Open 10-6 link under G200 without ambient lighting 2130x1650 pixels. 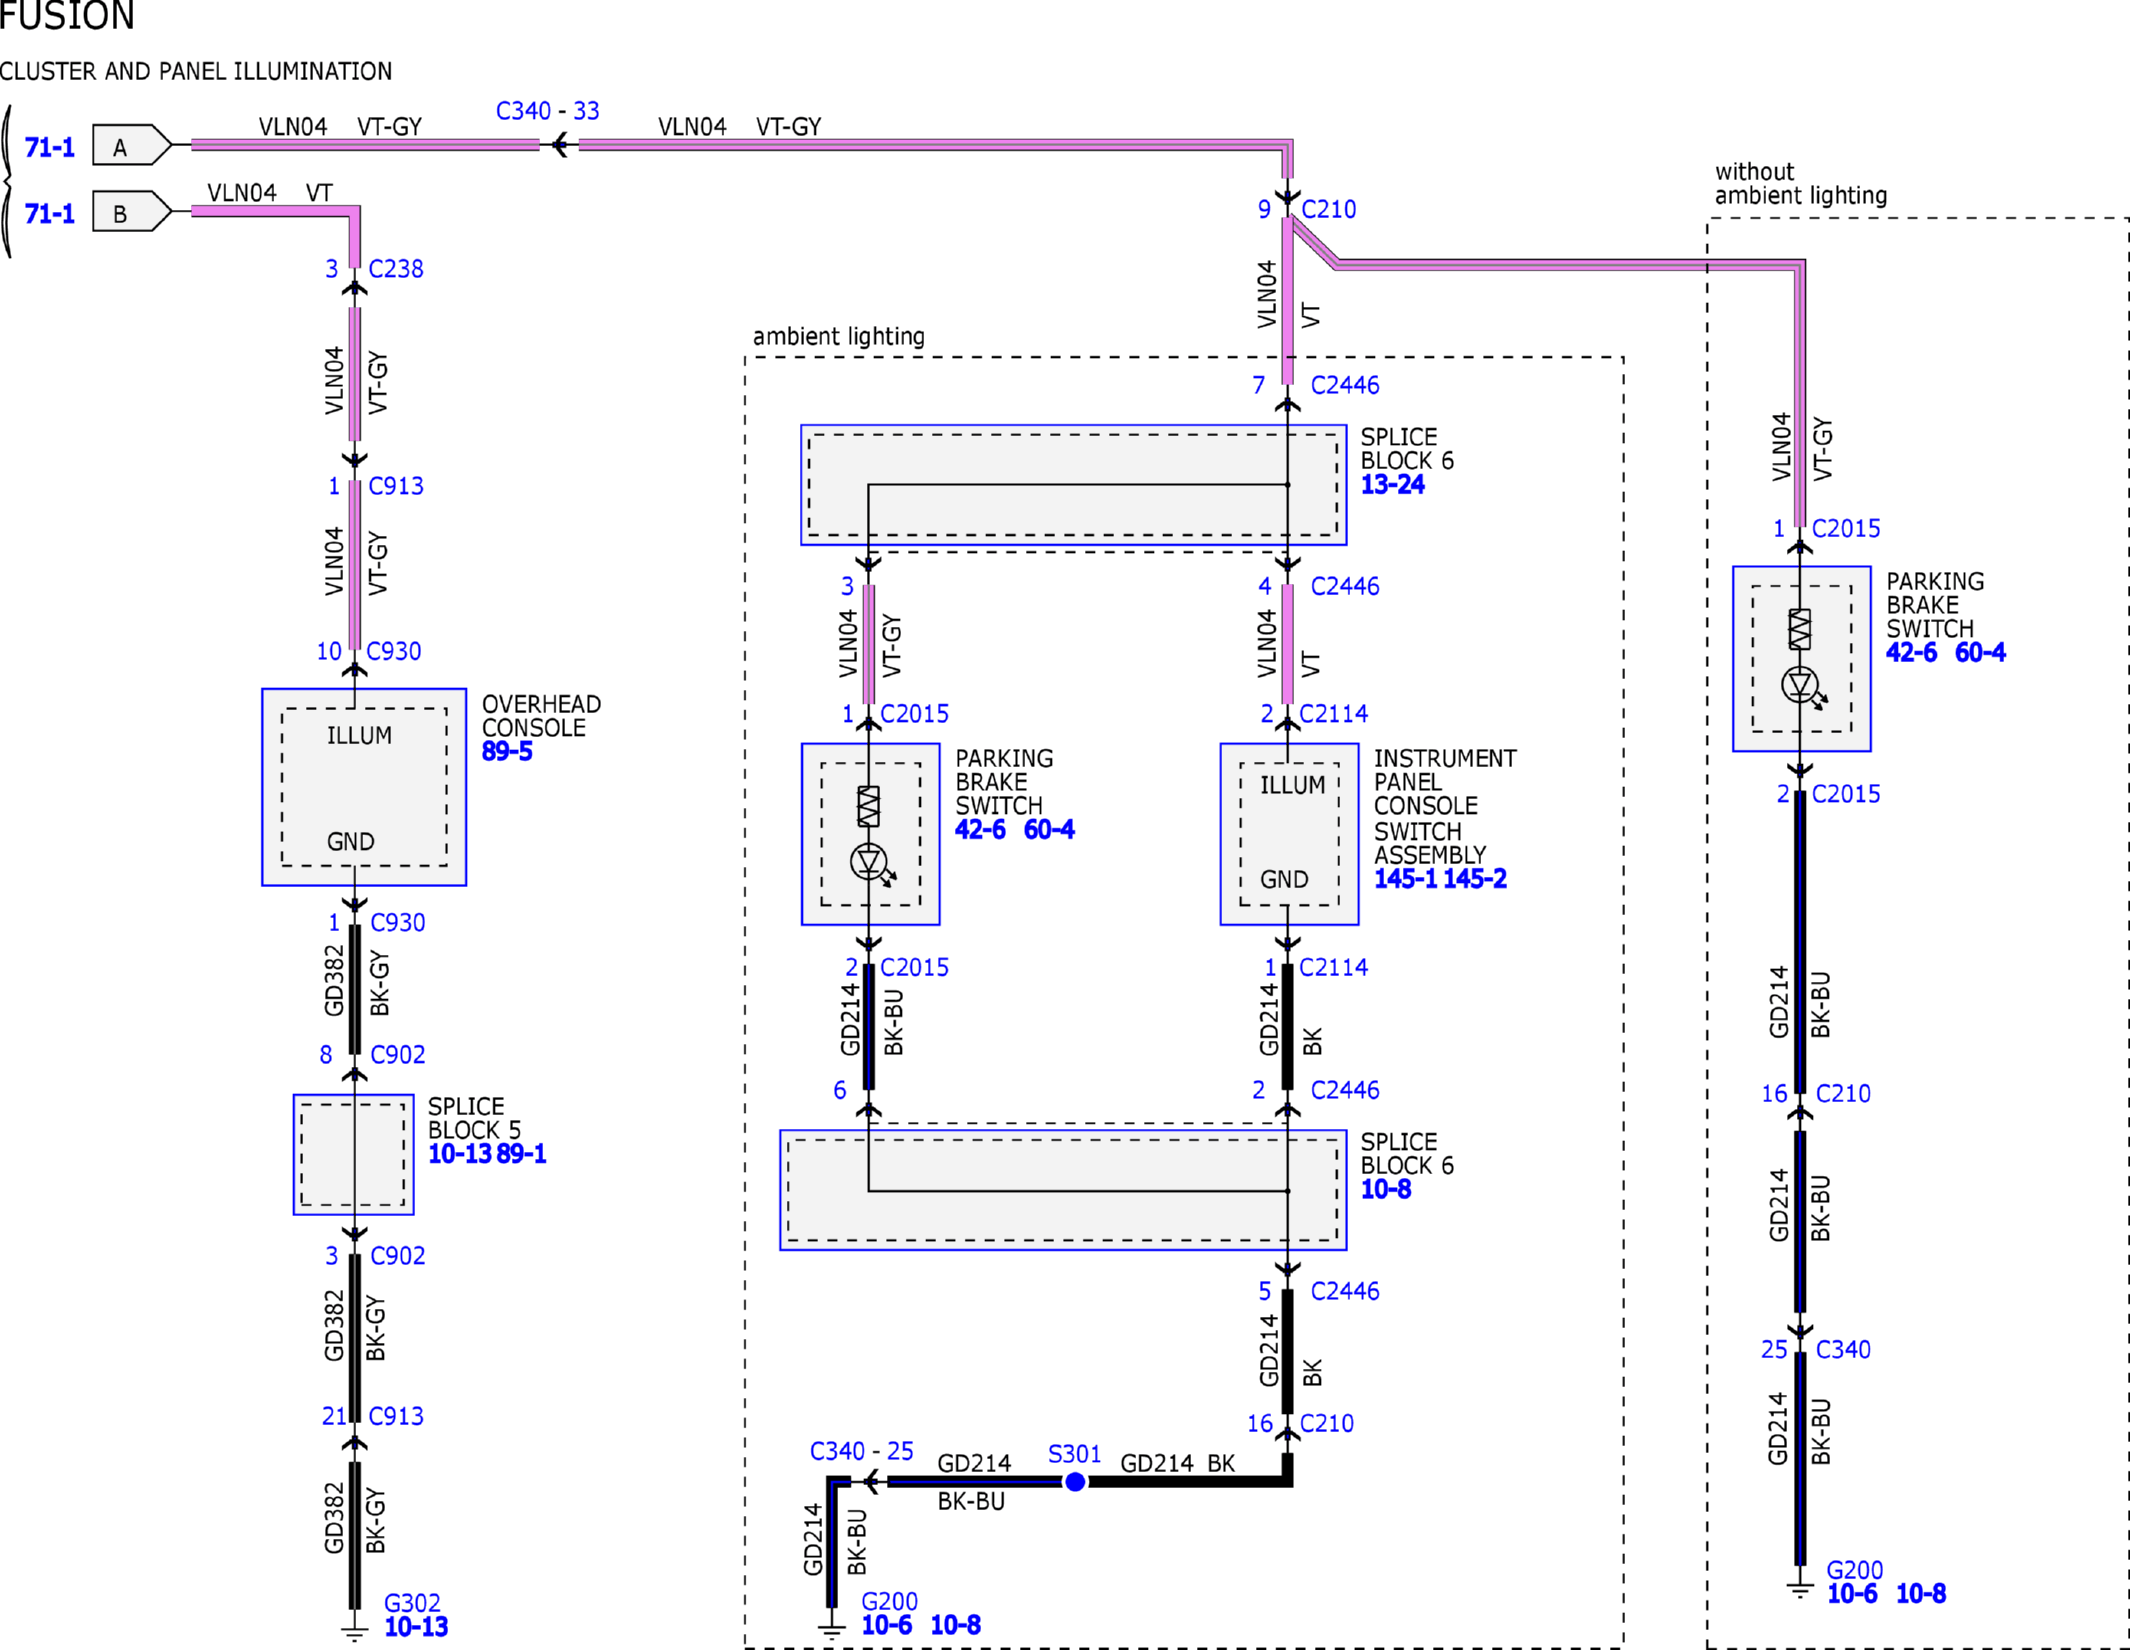tap(1852, 1593)
